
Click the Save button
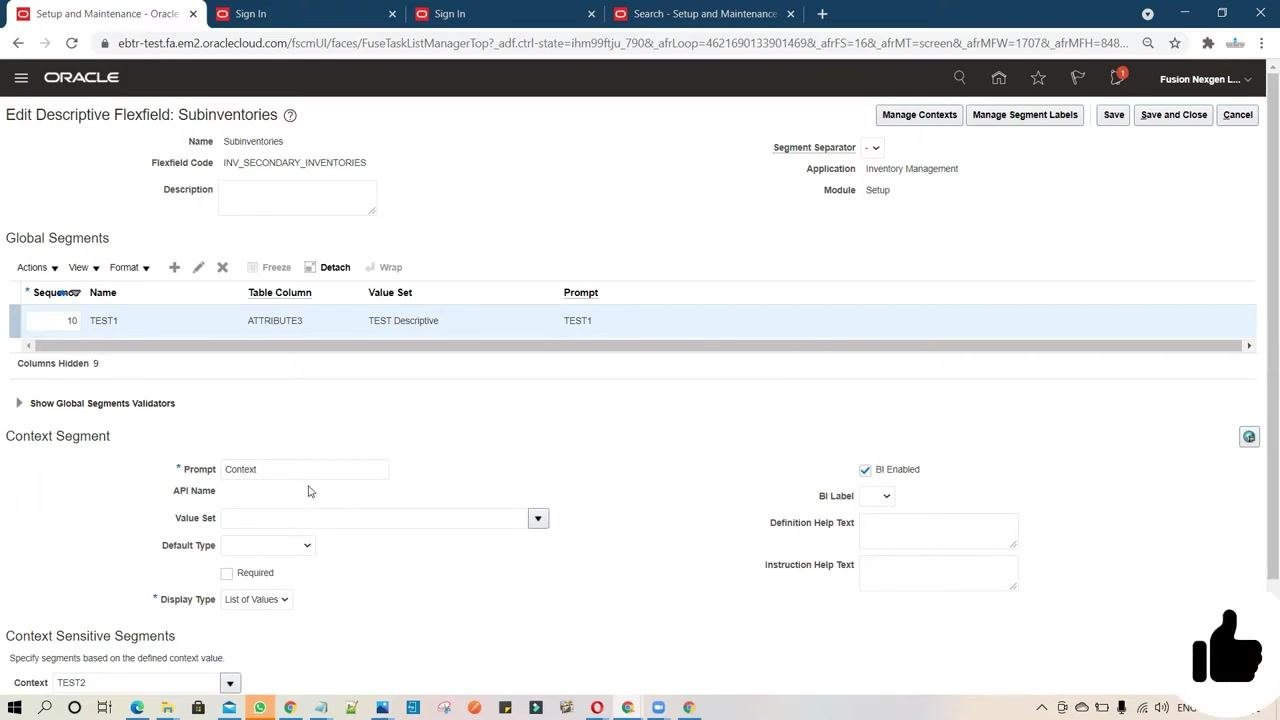[x=1113, y=115]
